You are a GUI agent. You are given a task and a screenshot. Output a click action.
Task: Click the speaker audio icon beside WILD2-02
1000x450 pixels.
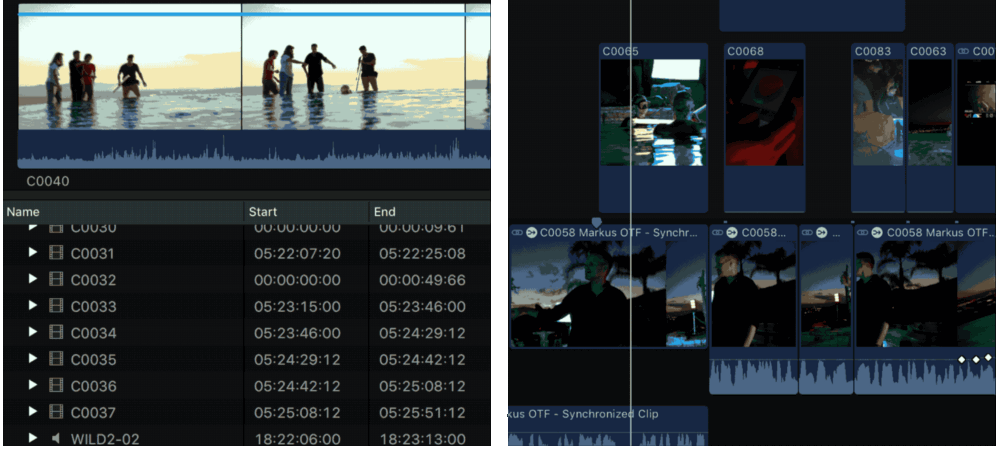tap(56, 439)
